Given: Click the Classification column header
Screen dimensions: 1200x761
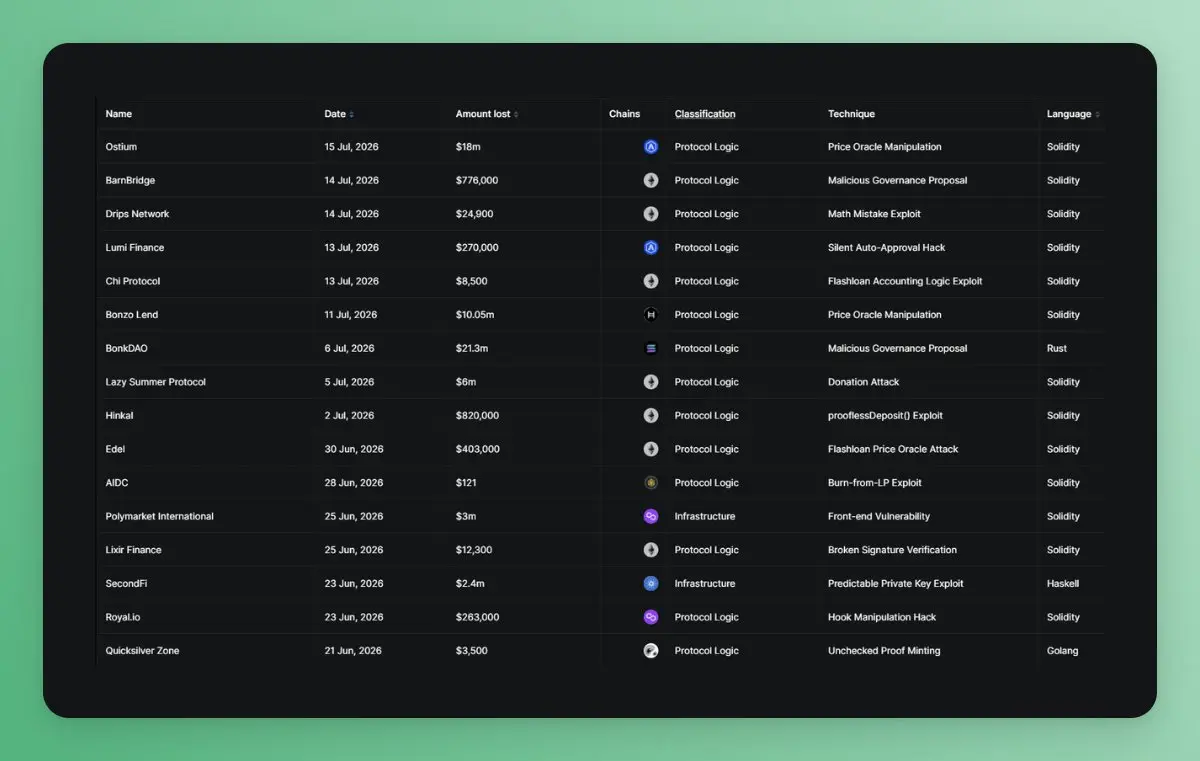Looking at the screenshot, I should coord(705,114).
